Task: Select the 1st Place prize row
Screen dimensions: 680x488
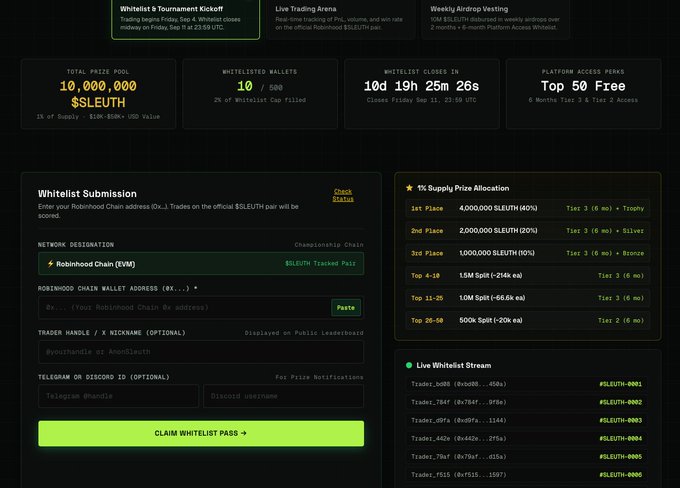Action: click(528, 208)
